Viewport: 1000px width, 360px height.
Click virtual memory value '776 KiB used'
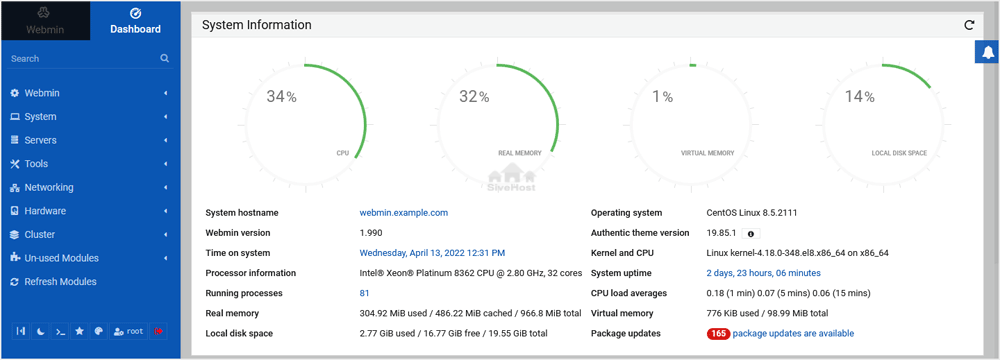[735, 313]
